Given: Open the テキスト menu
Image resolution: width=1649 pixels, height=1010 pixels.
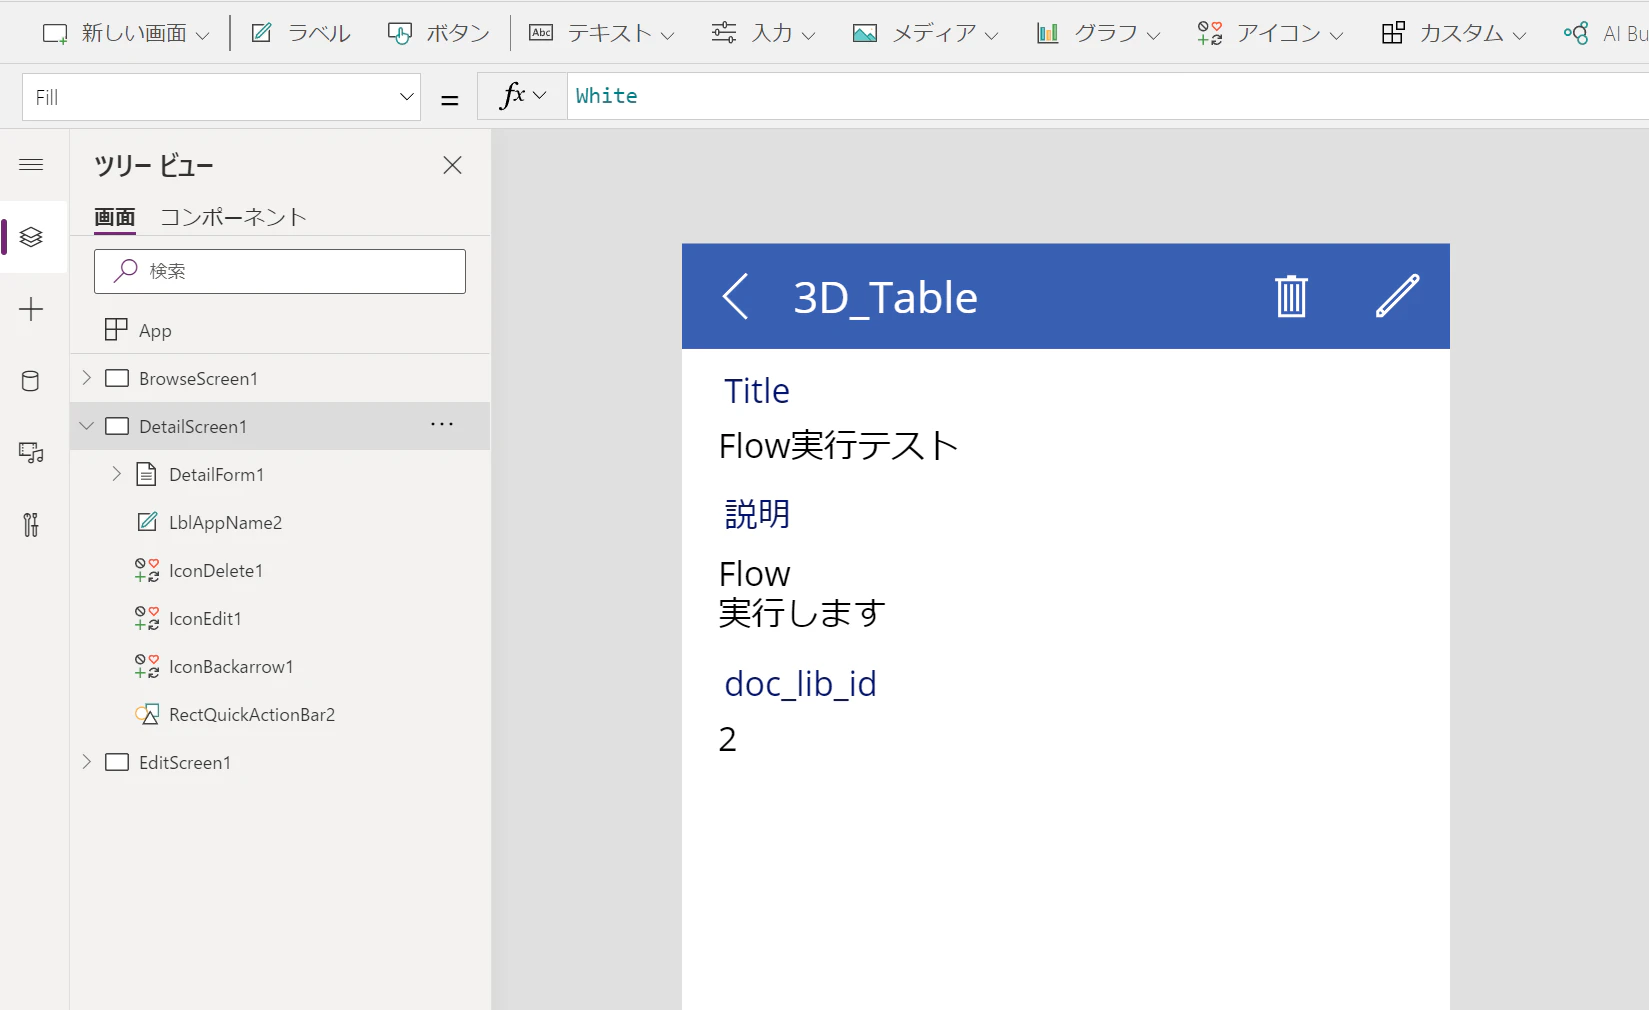Looking at the screenshot, I should tap(601, 33).
